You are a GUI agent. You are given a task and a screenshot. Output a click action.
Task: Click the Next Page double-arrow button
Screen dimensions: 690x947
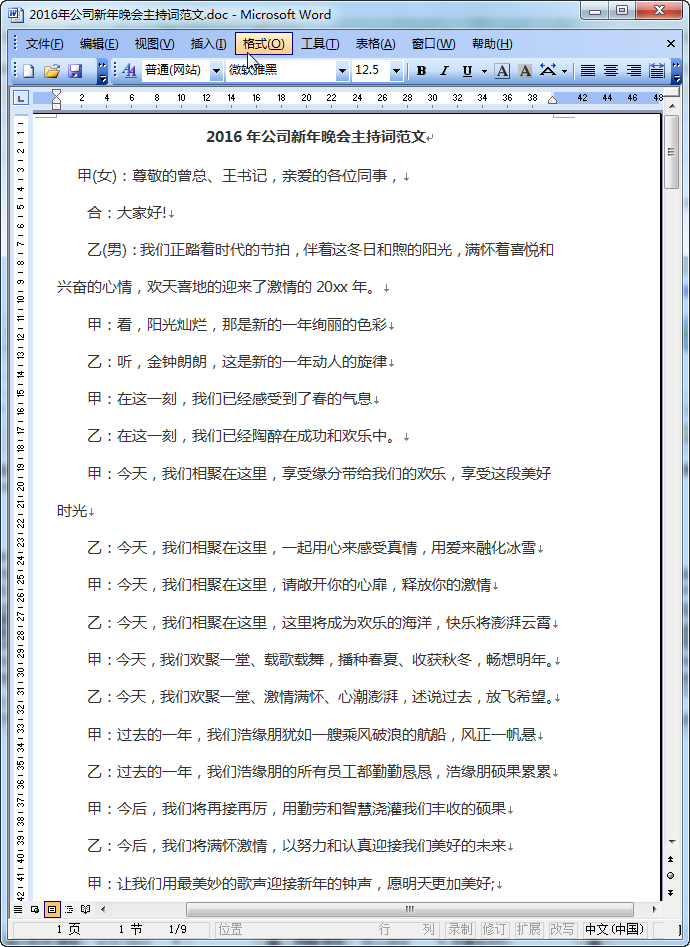click(x=671, y=892)
